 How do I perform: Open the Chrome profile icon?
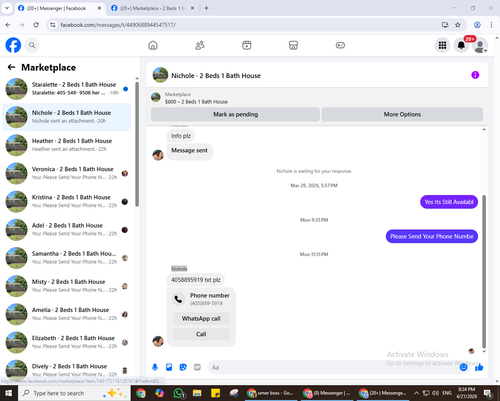pos(477,25)
